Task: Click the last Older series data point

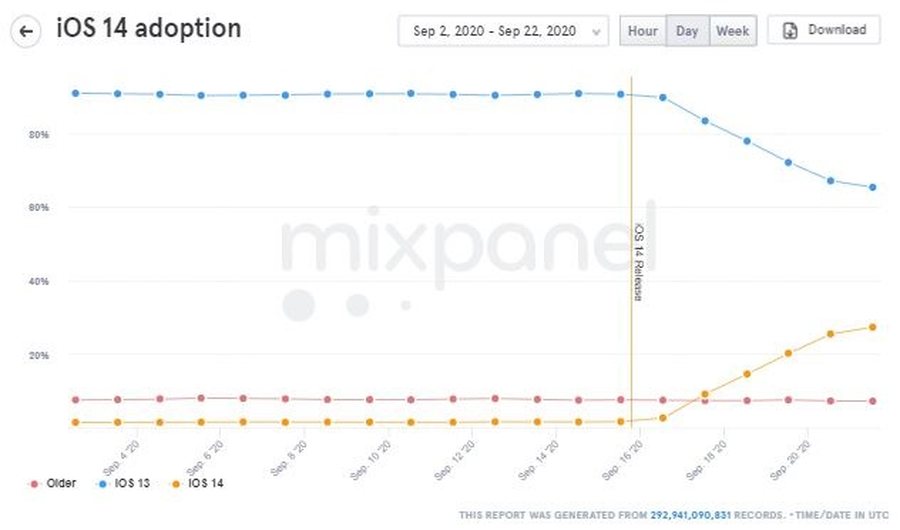Action: 873,401
